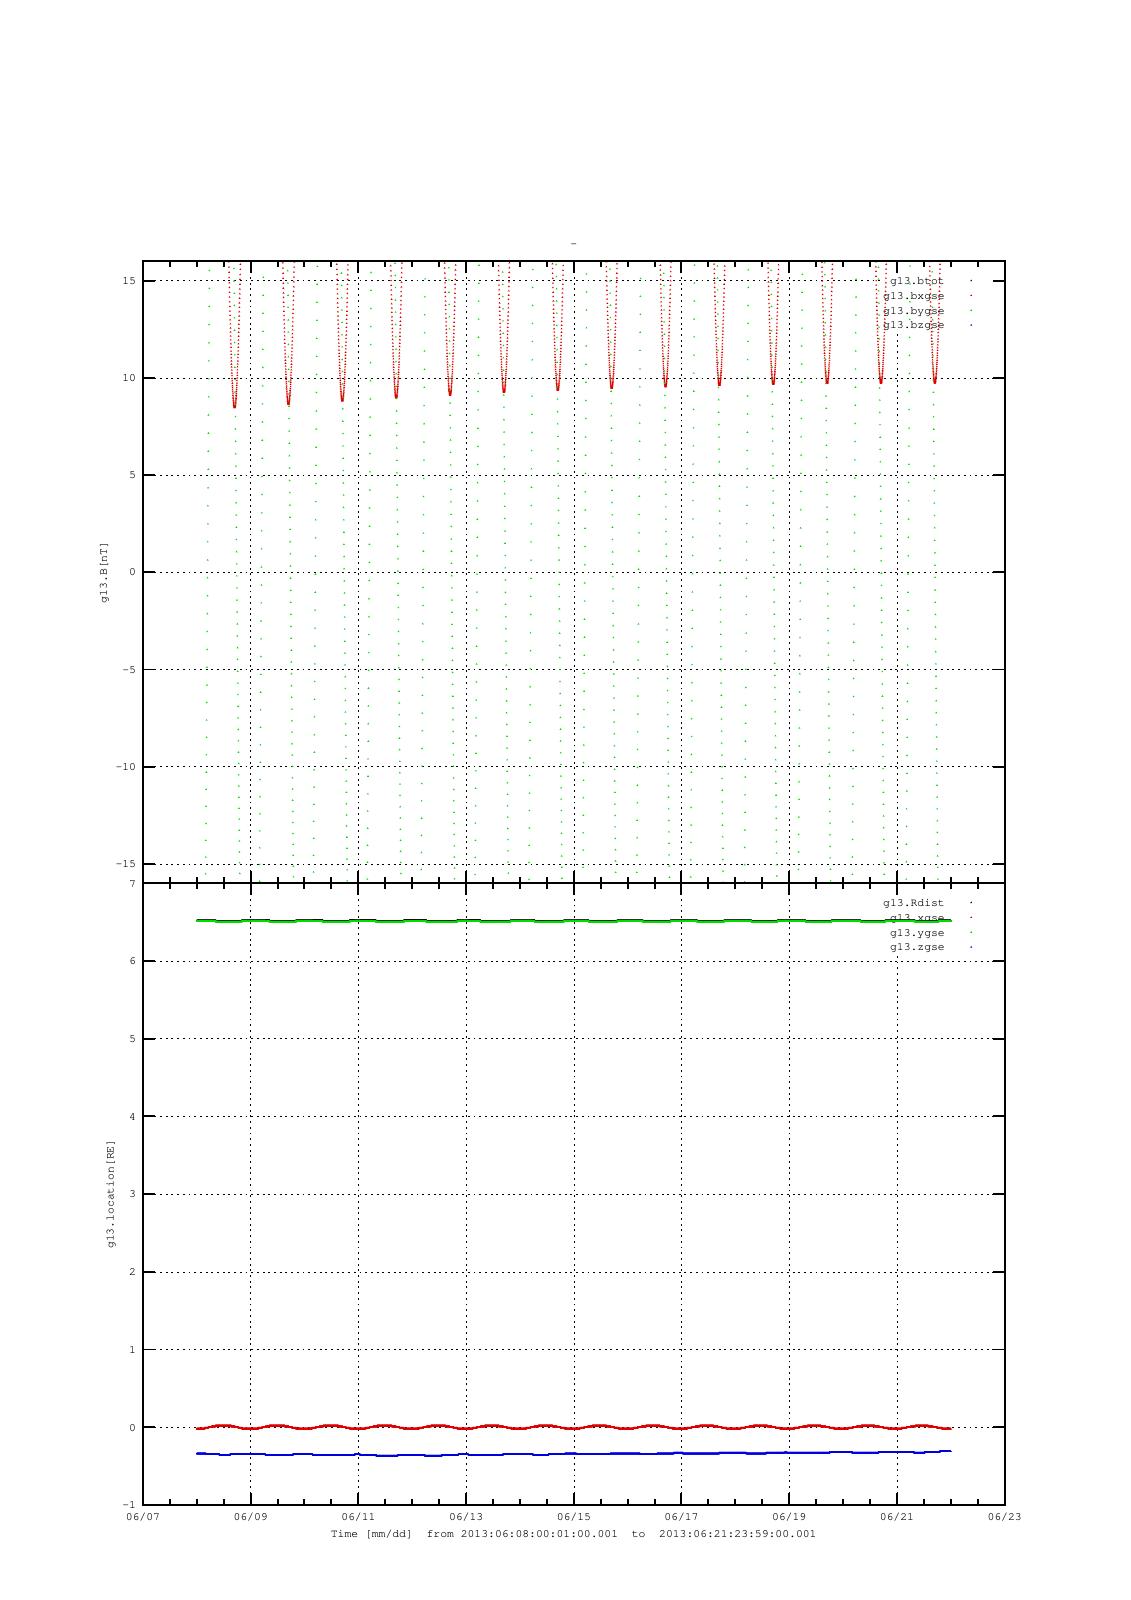Screen dimensions: 1131x1600
Task: Select the g13.bzgse legend entry
Action: click(913, 325)
